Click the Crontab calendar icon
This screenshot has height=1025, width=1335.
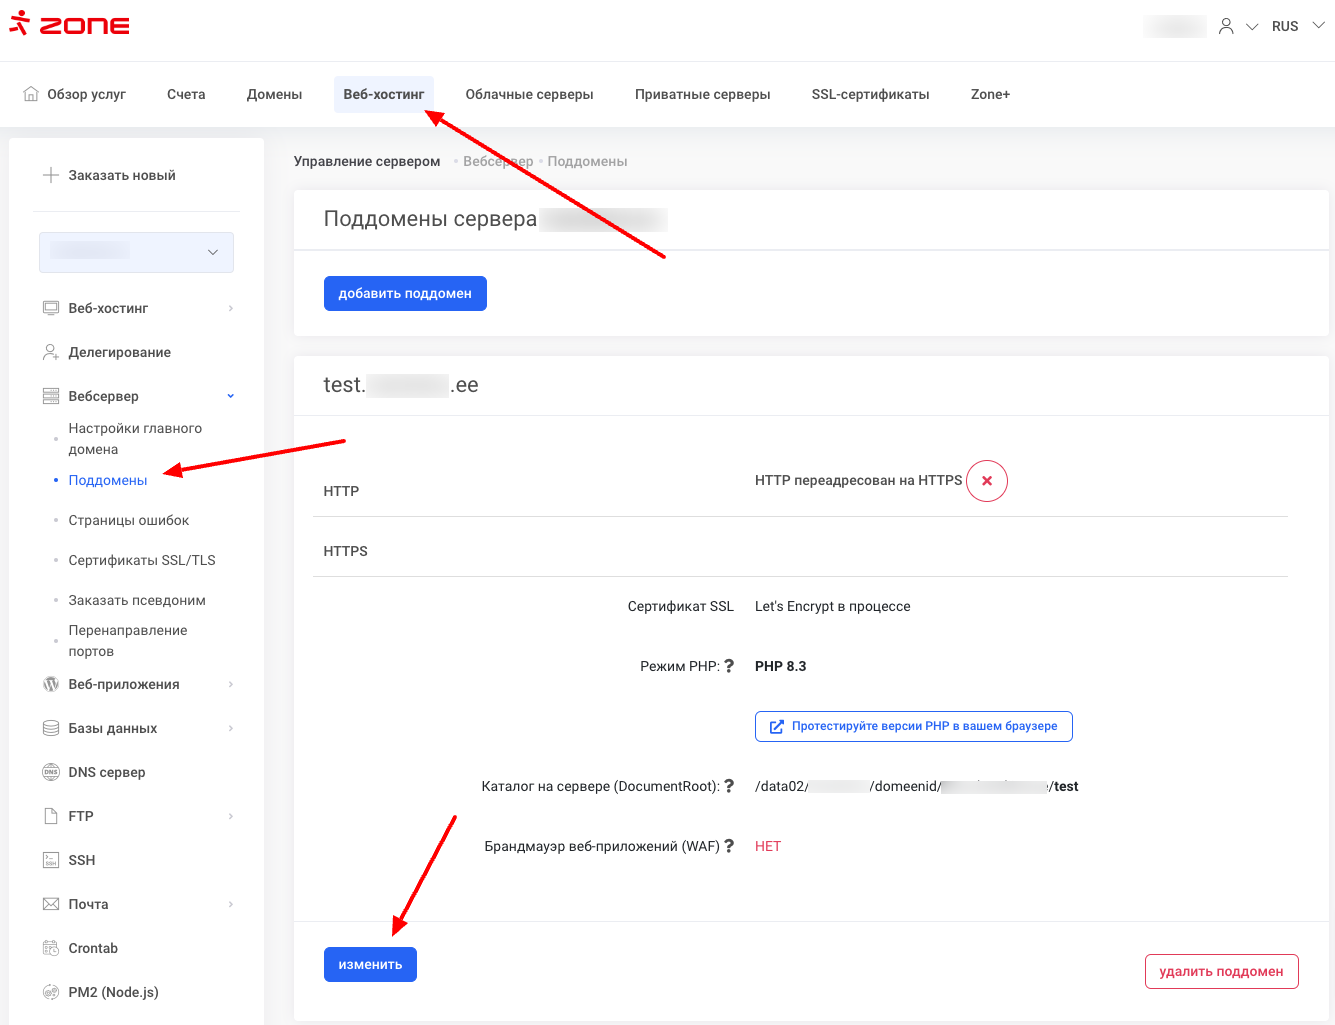point(51,948)
